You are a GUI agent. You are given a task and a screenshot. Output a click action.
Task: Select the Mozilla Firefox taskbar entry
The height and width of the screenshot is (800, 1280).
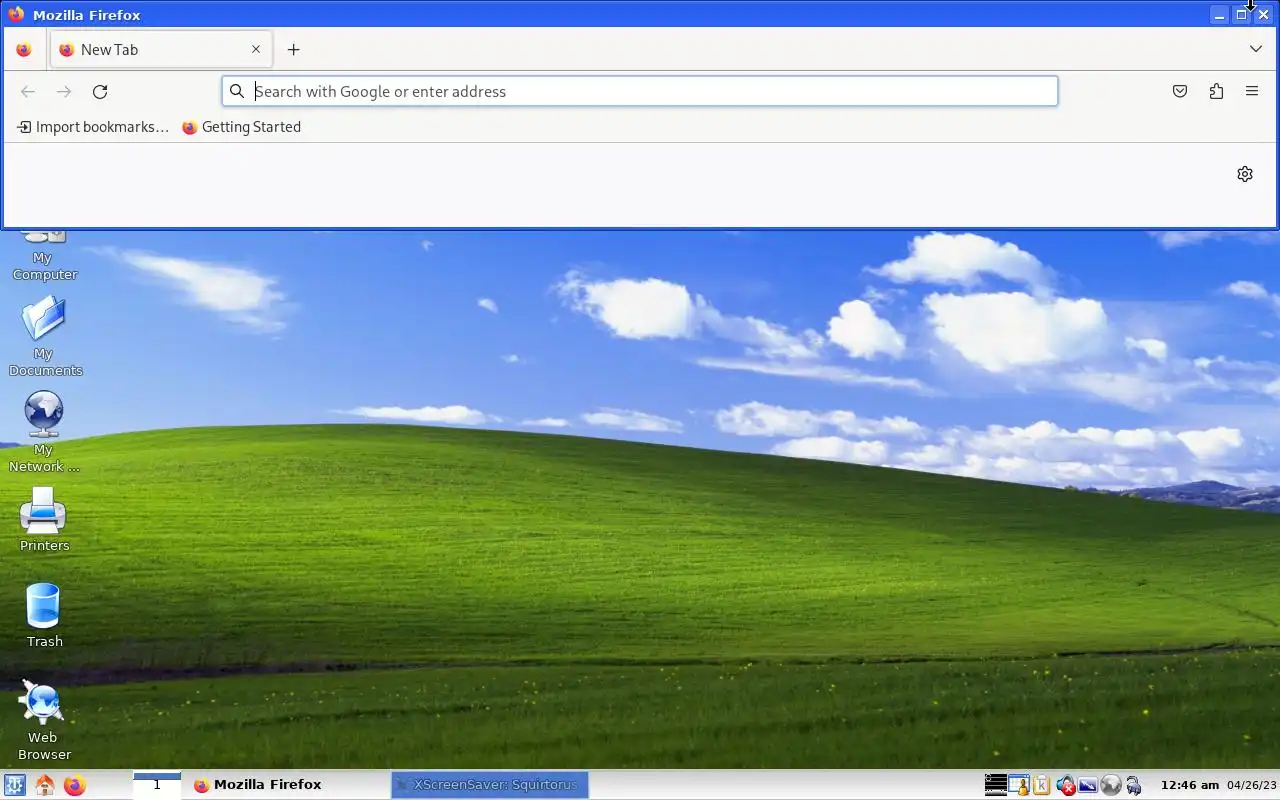click(287, 785)
